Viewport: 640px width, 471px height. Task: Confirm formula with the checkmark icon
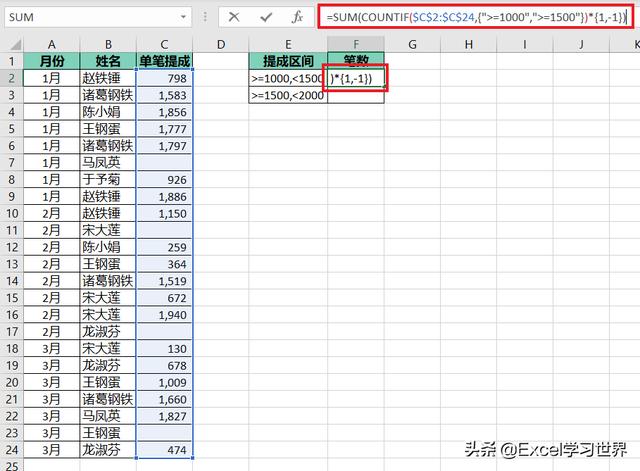(x=266, y=17)
